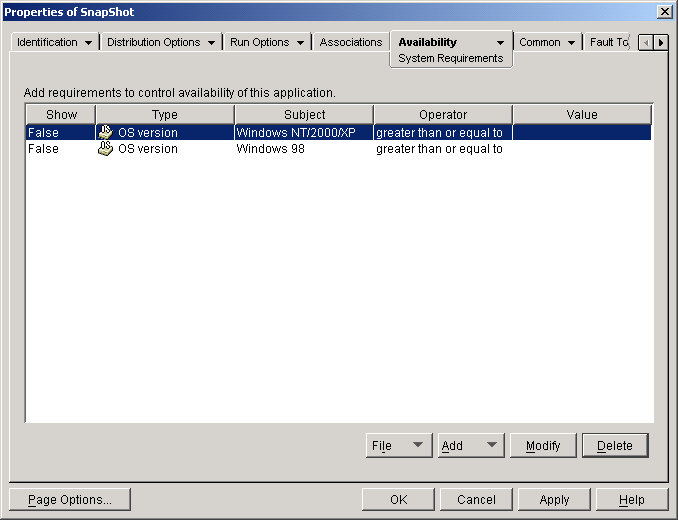Click the Apply button
This screenshot has width=678, height=520.
coord(554,499)
